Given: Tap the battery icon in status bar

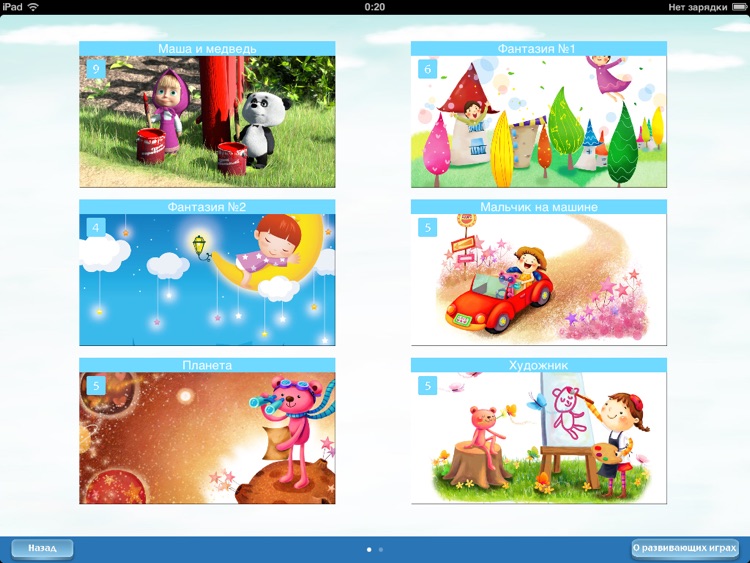Looking at the screenshot, I should point(739,7).
